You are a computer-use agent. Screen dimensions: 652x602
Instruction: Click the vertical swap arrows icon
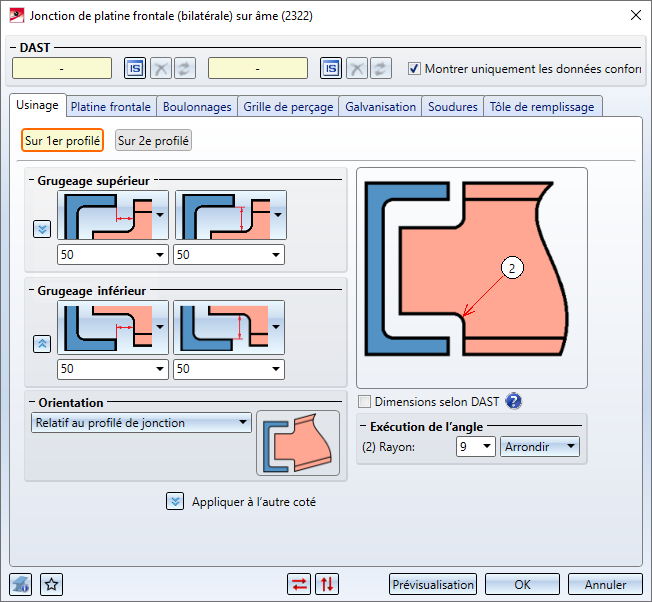[326, 584]
